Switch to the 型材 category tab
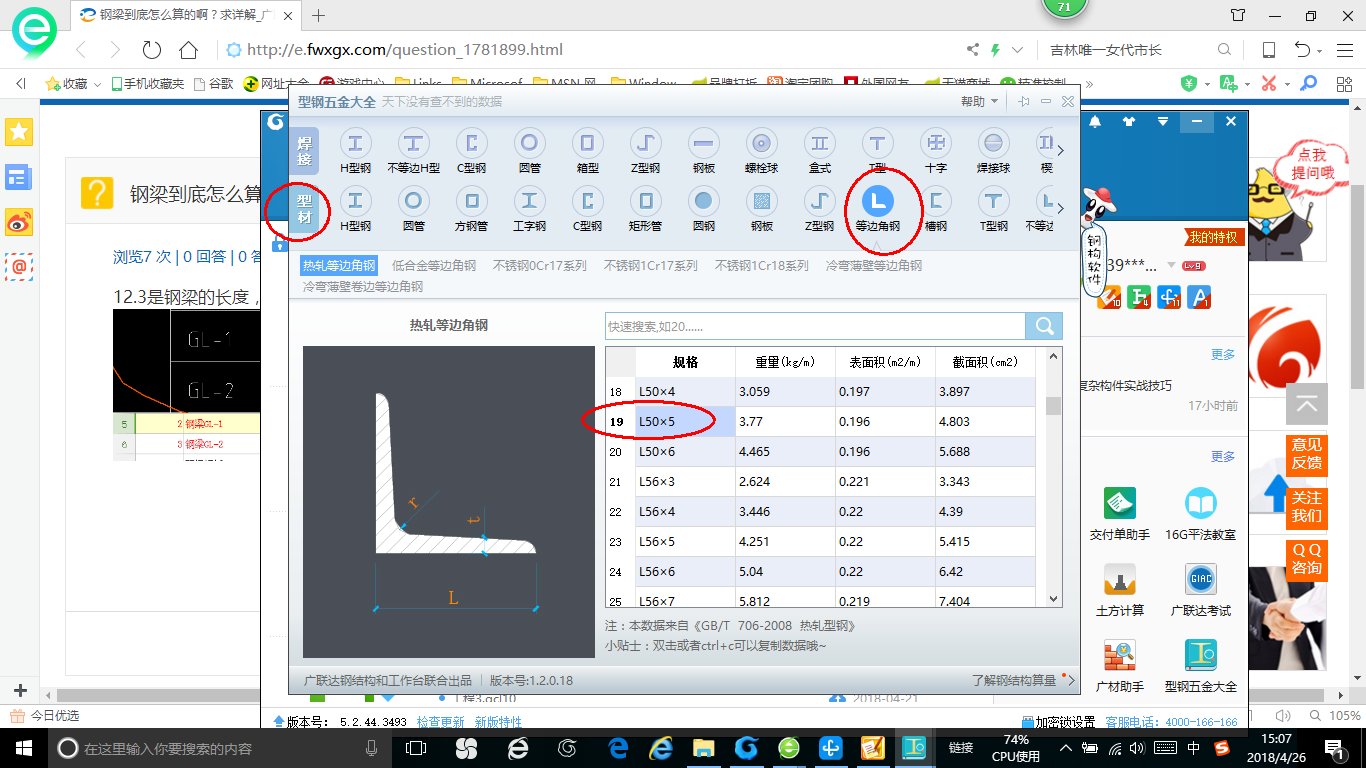 pos(305,209)
